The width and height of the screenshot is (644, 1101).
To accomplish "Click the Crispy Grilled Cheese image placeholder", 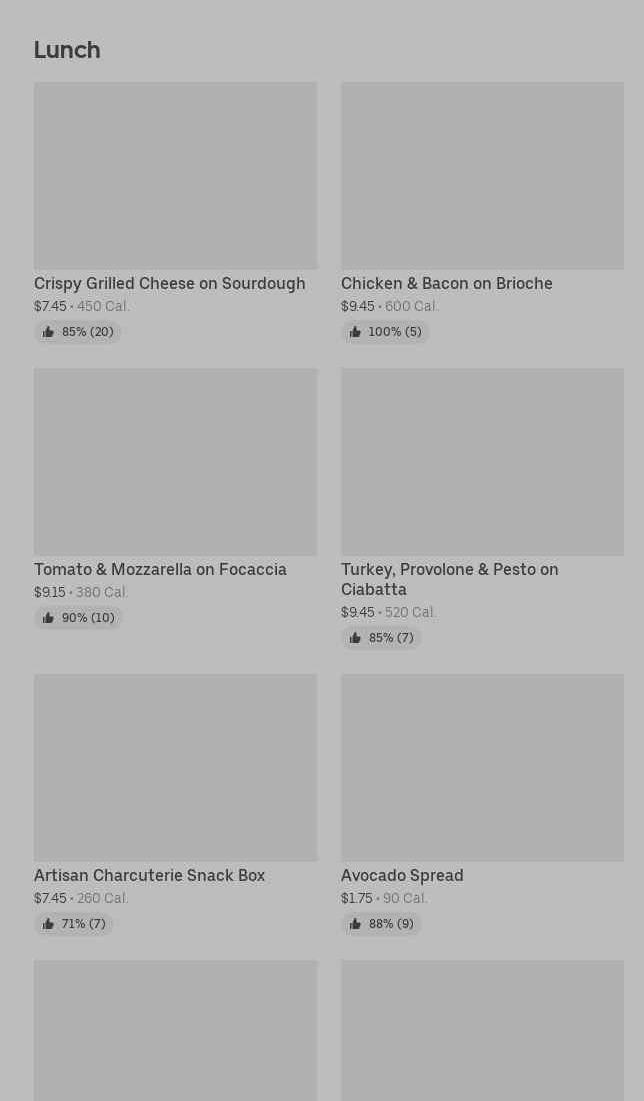I will (x=175, y=176).
